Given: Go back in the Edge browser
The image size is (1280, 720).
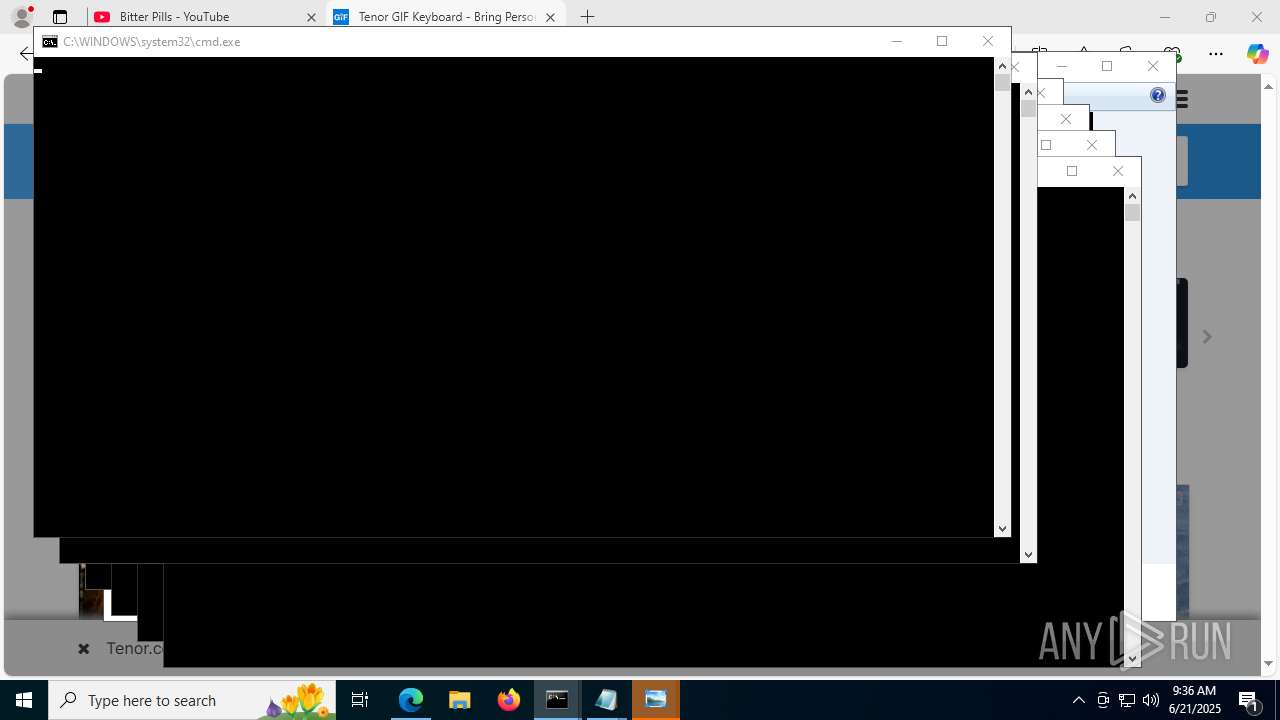Looking at the screenshot, I should click(x=26, y=54).
